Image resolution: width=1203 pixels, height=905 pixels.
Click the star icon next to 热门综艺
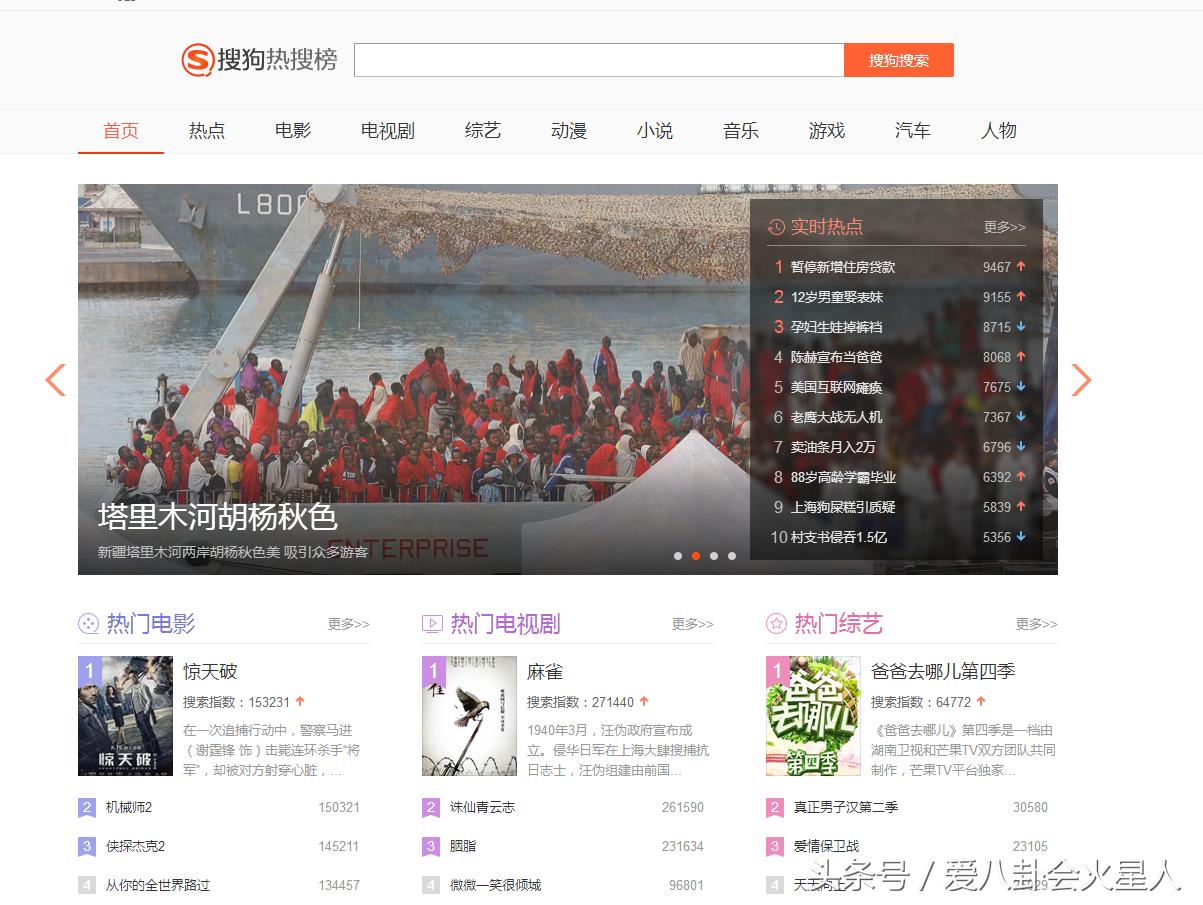pos(776,623)
